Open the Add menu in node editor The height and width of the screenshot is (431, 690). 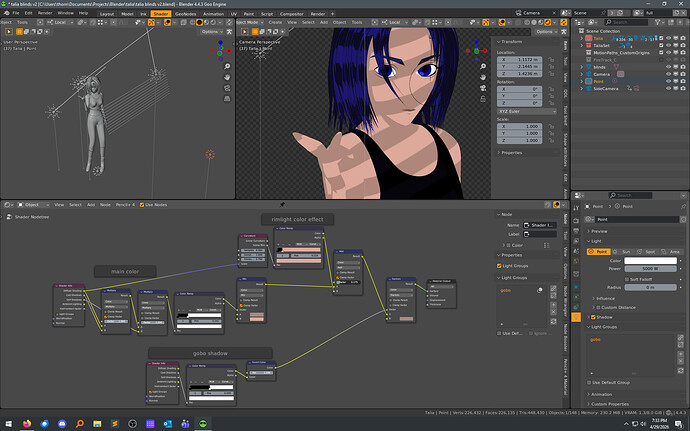point(91,205)
